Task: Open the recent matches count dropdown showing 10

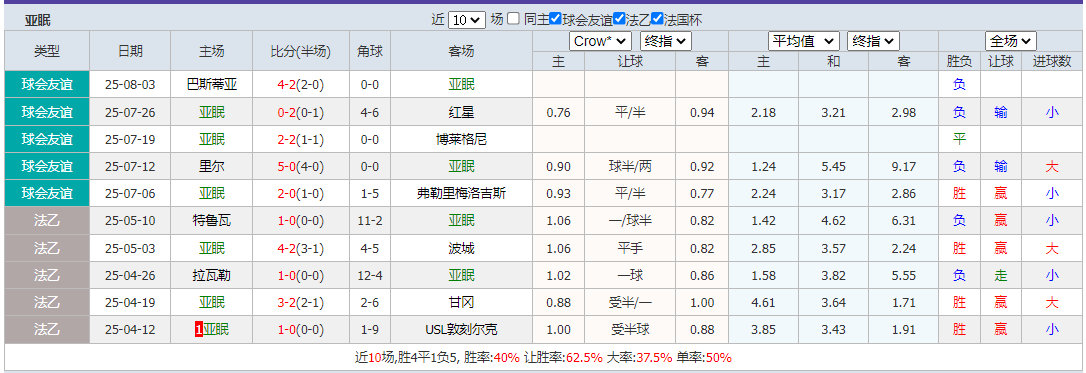Action: pyautogui.click(x=467, y=20)
